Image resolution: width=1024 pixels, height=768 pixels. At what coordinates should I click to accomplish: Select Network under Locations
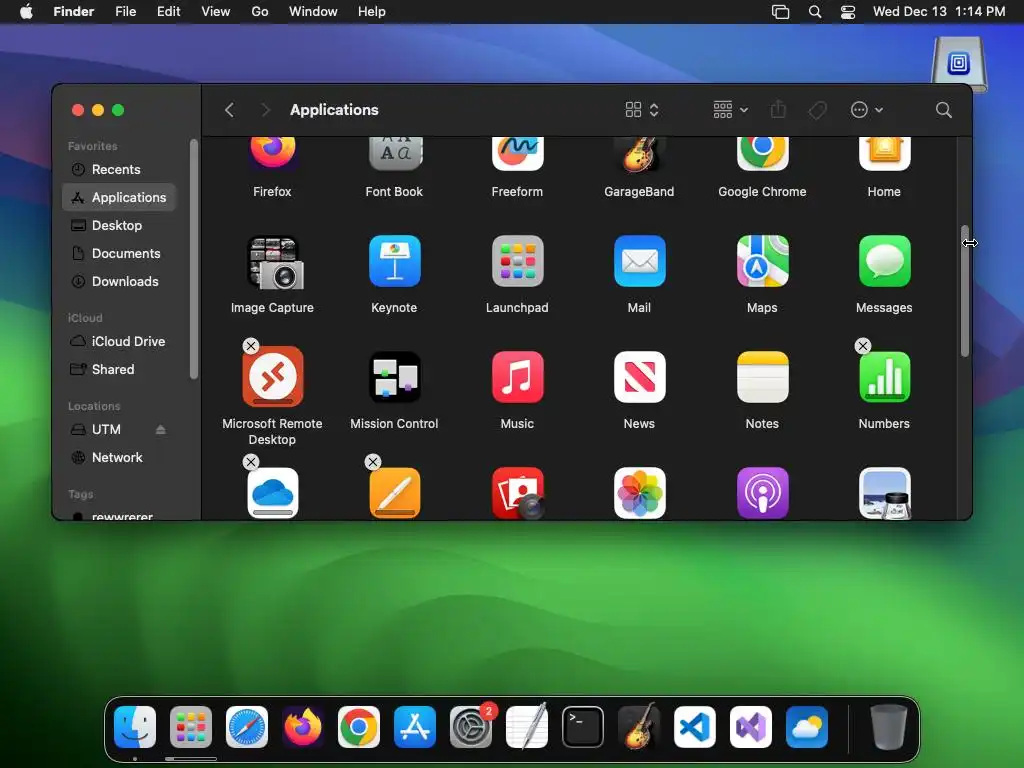point(119,457)
